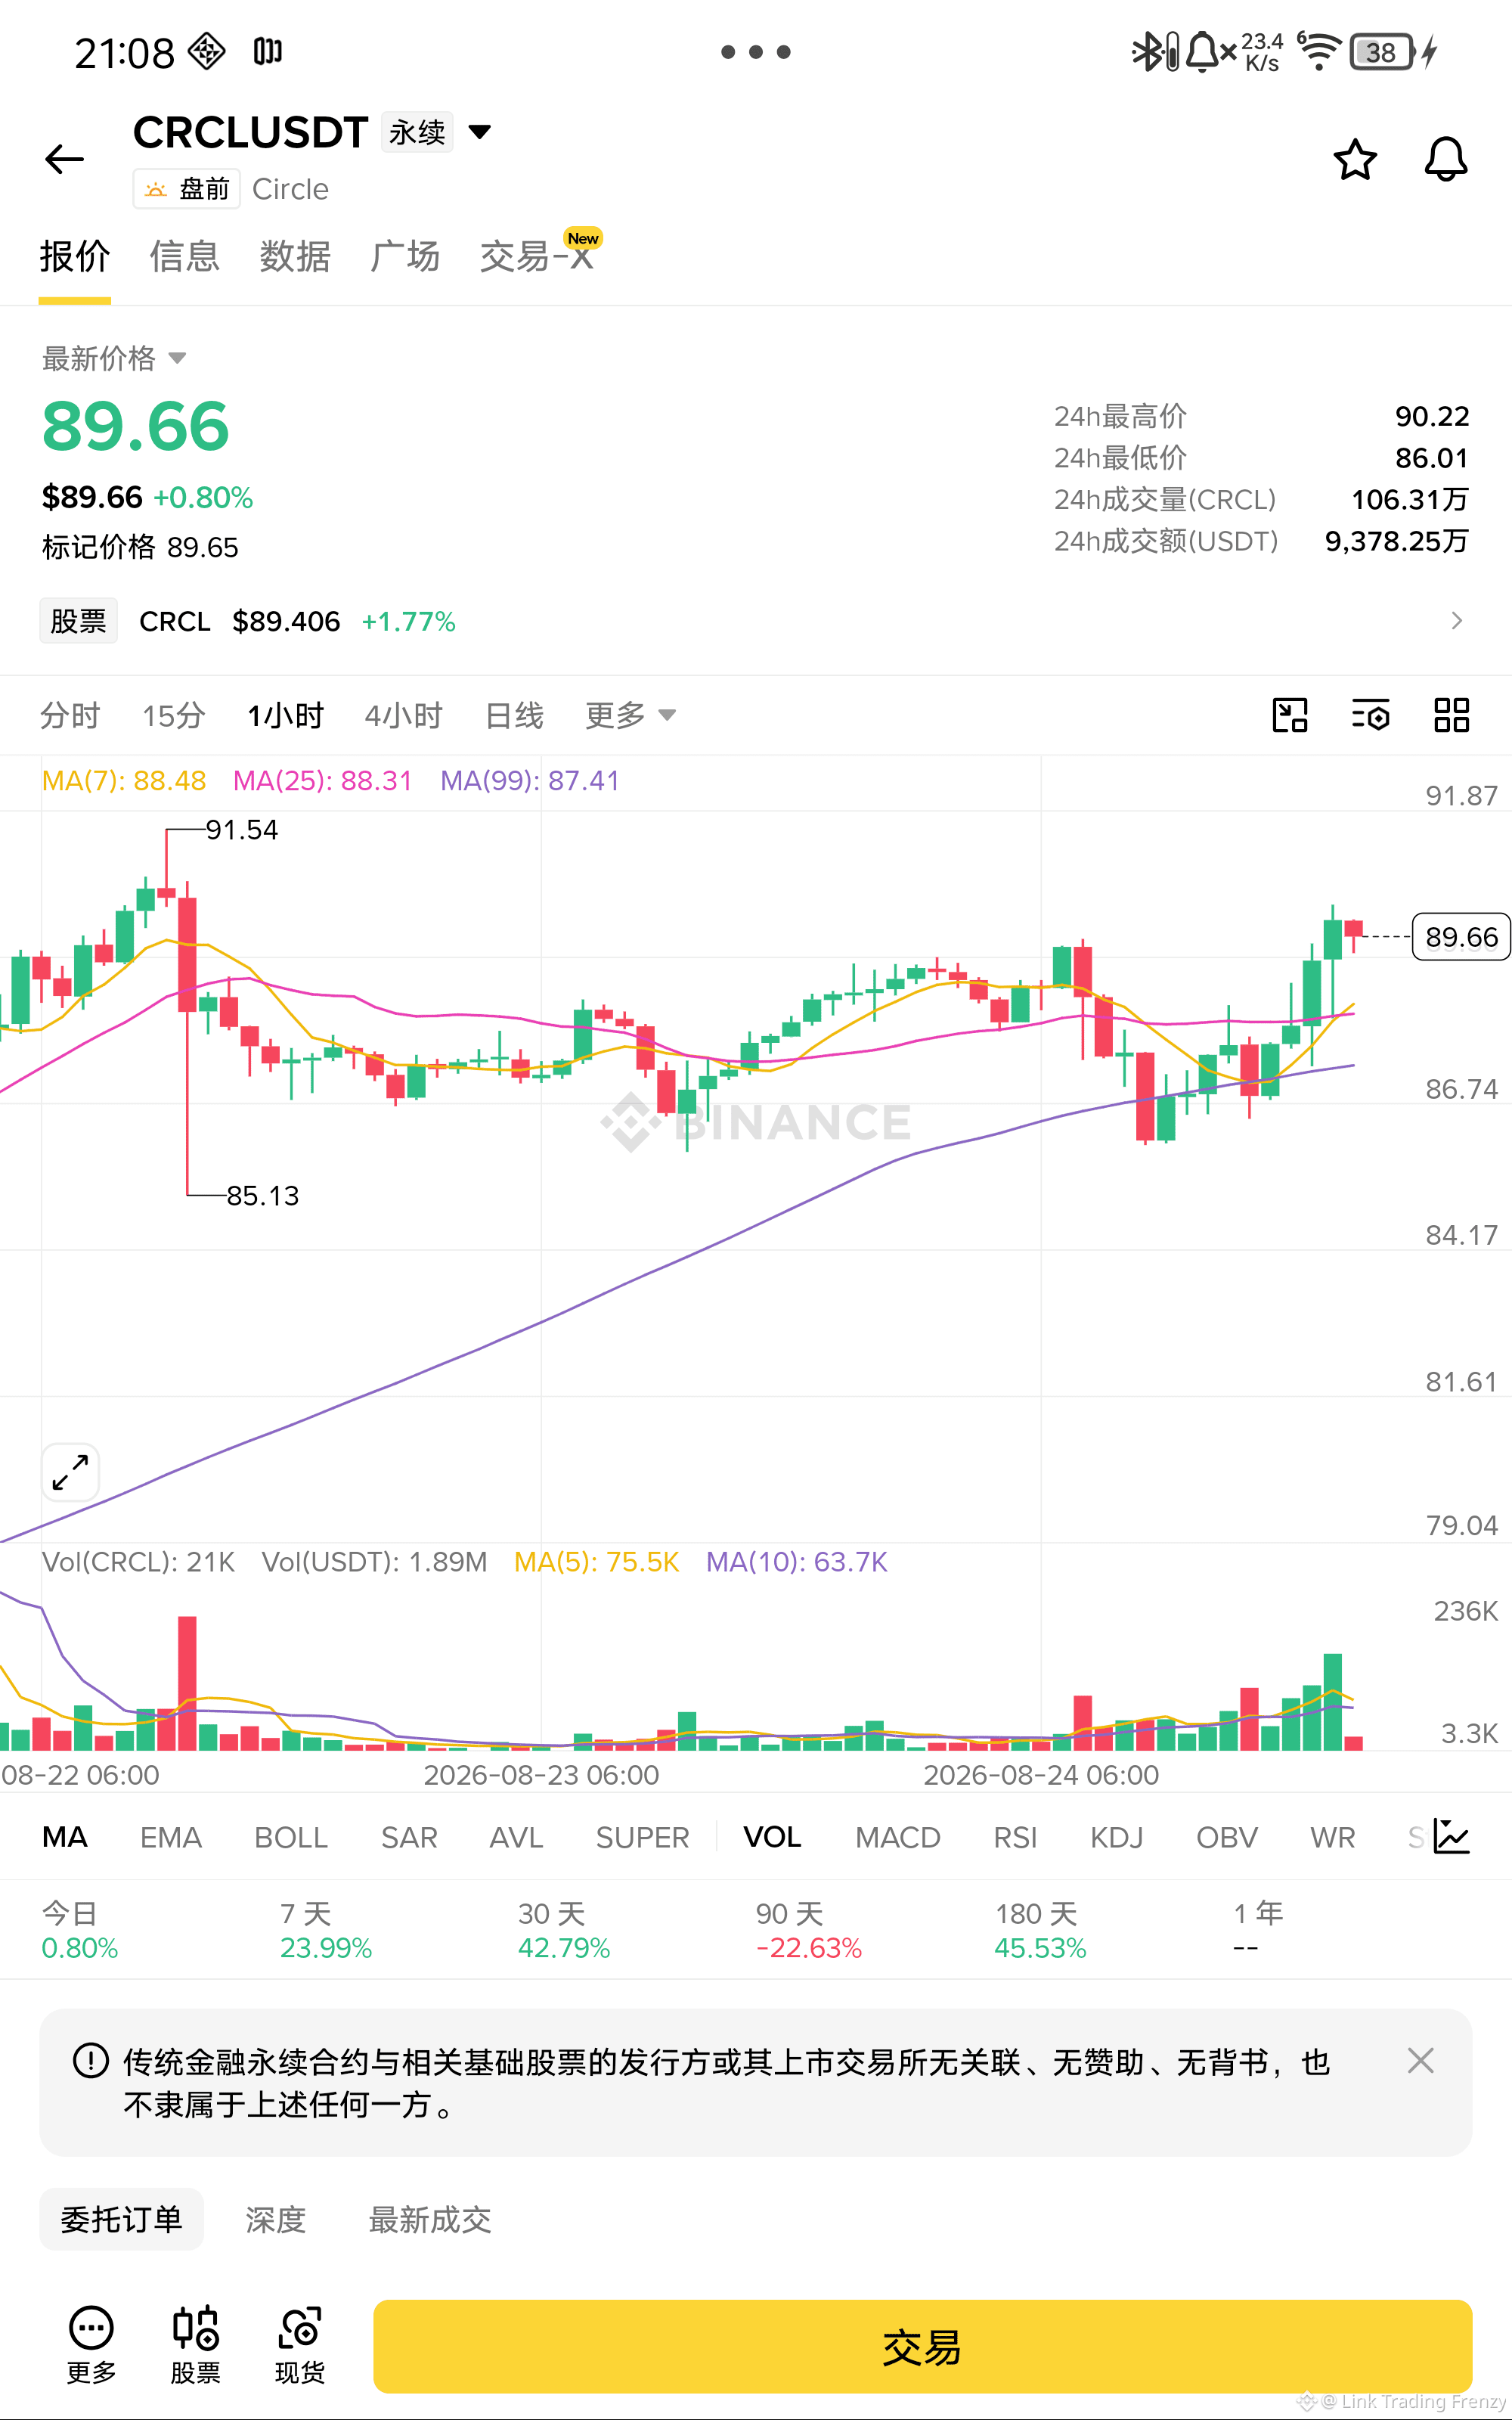Dismiss the disclaimer notice with X
The width and height of the screenshot is (1512, 2420).
click(x=1420, y=2060)
